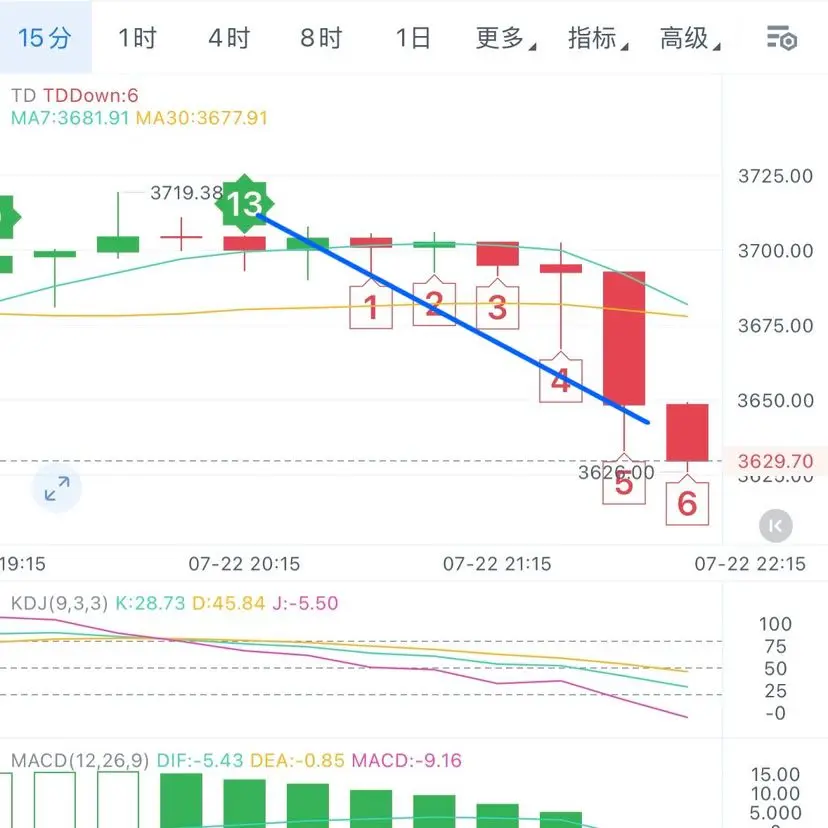Tap the gray K jump-to-latest button
The image size is (828, 828).
[x=776, y=525]
